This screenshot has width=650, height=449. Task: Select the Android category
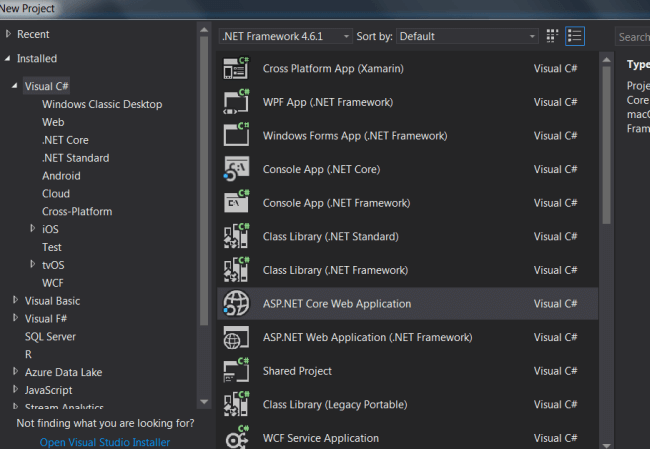click(x=61, y=176)
